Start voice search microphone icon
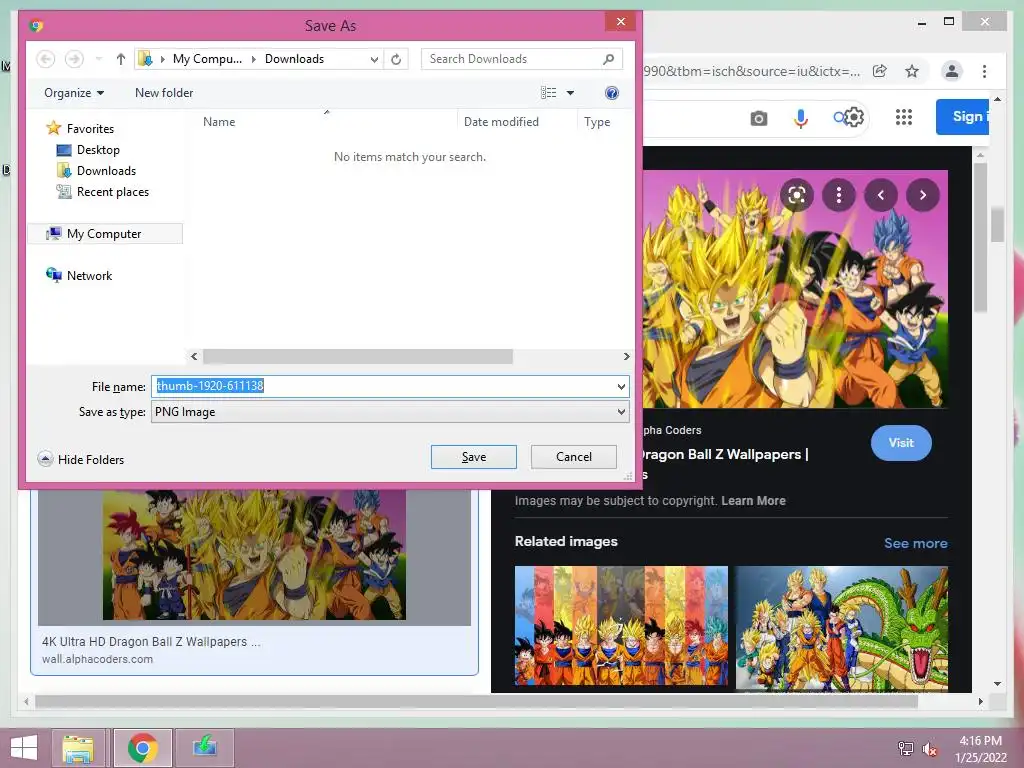 801,118
